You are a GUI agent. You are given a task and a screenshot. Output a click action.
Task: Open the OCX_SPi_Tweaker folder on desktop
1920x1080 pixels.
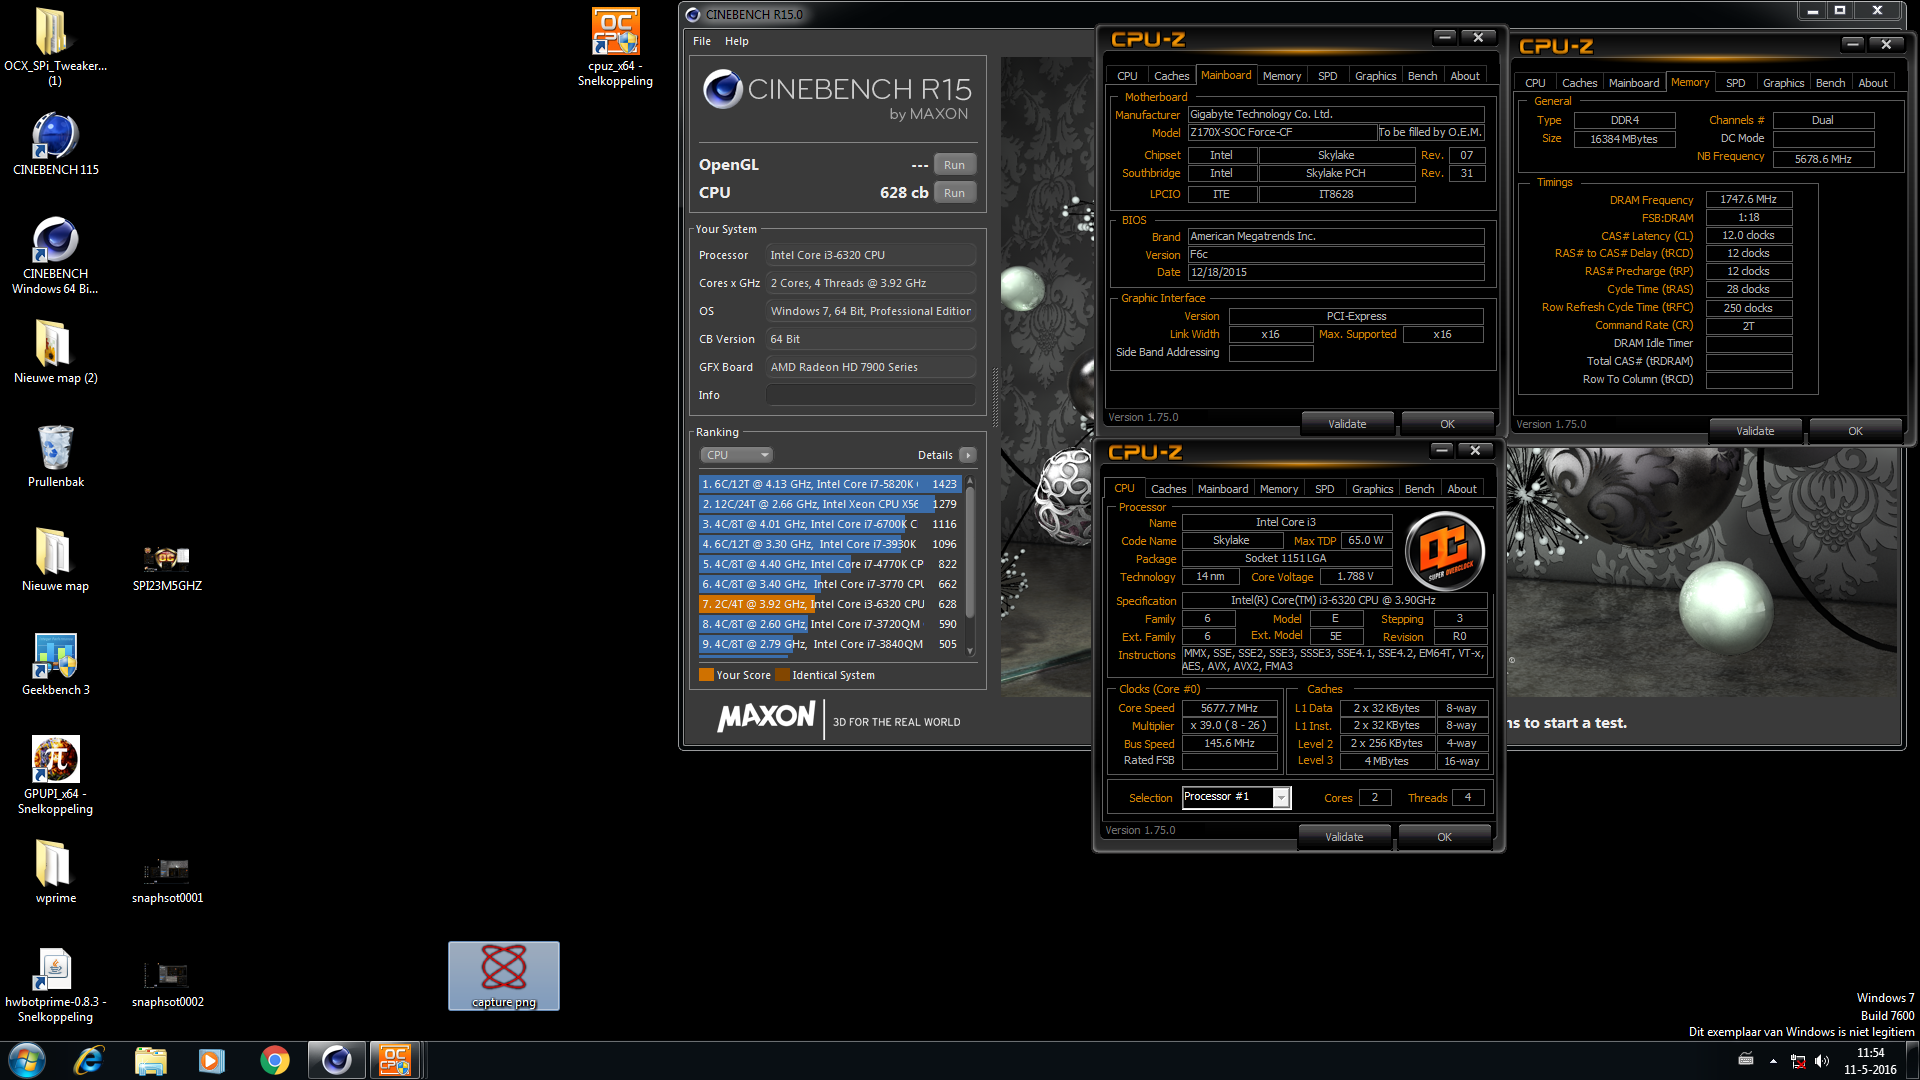click(55, 45)
